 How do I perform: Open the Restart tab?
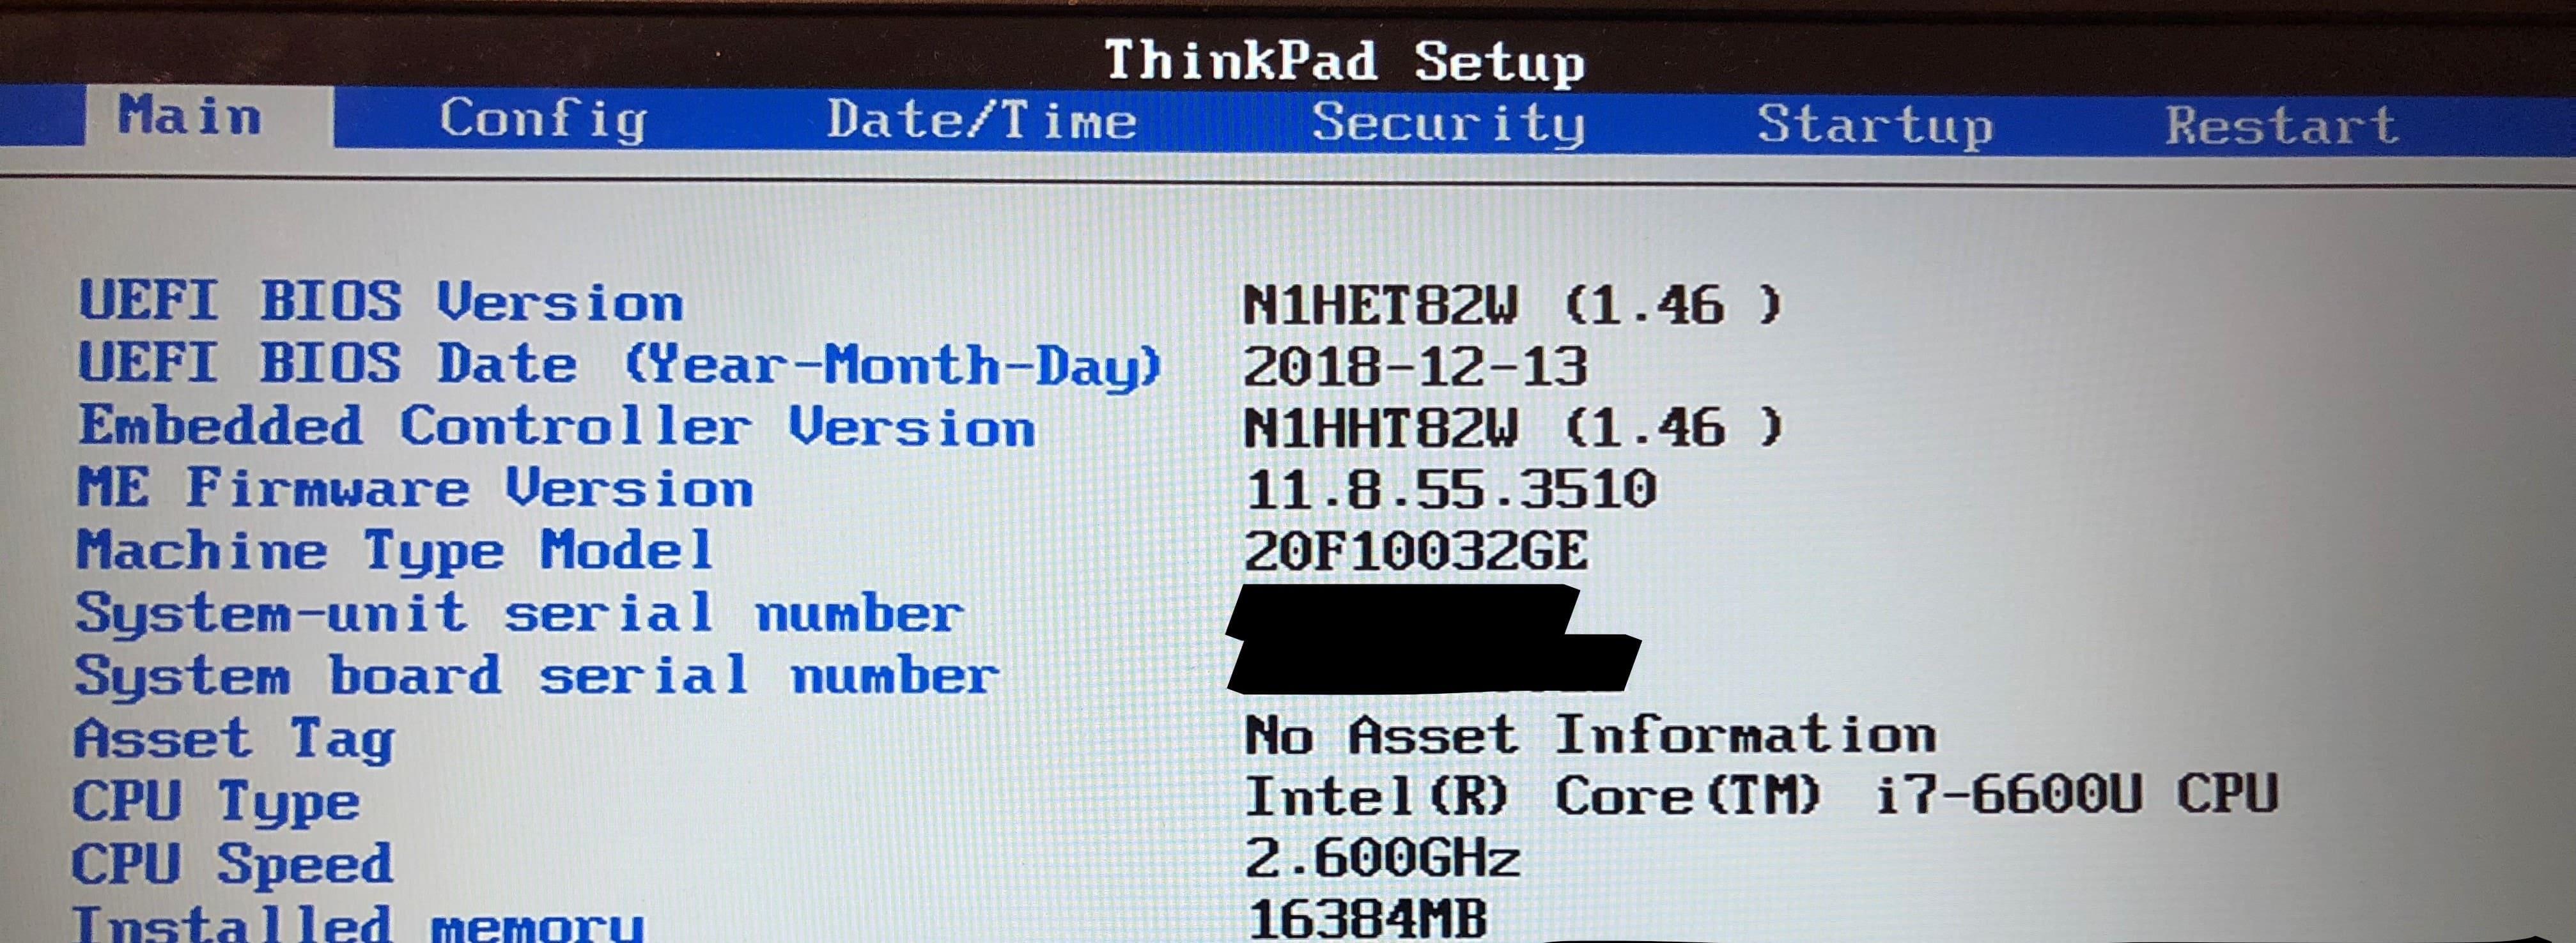tap(2282, 126)
